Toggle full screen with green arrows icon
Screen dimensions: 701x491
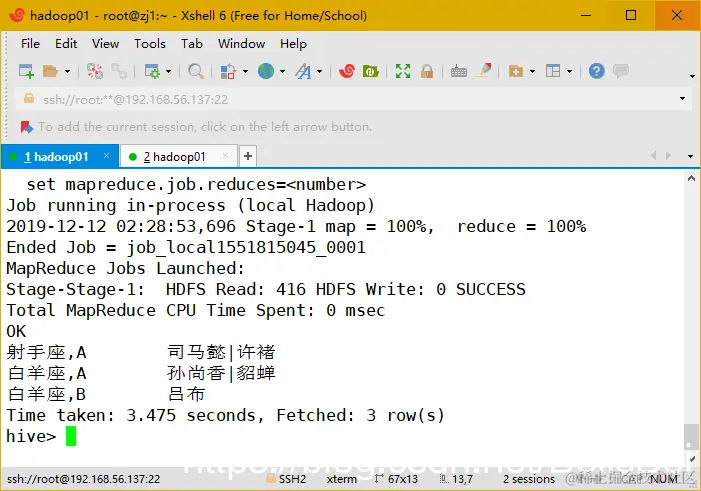(x=403, y=71)
